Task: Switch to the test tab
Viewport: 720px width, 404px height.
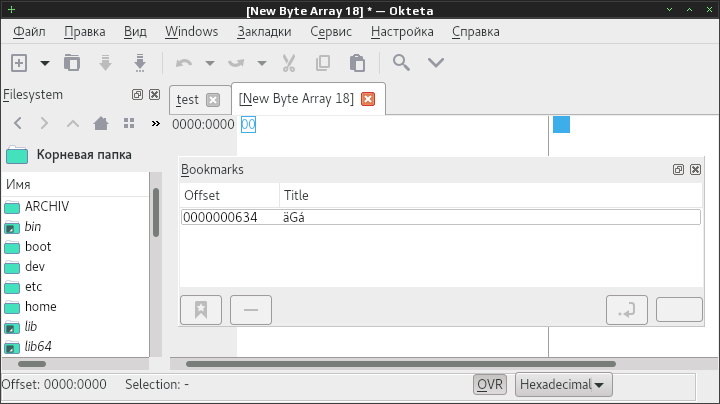Action: pyautogui.click(x=188, y=100)
